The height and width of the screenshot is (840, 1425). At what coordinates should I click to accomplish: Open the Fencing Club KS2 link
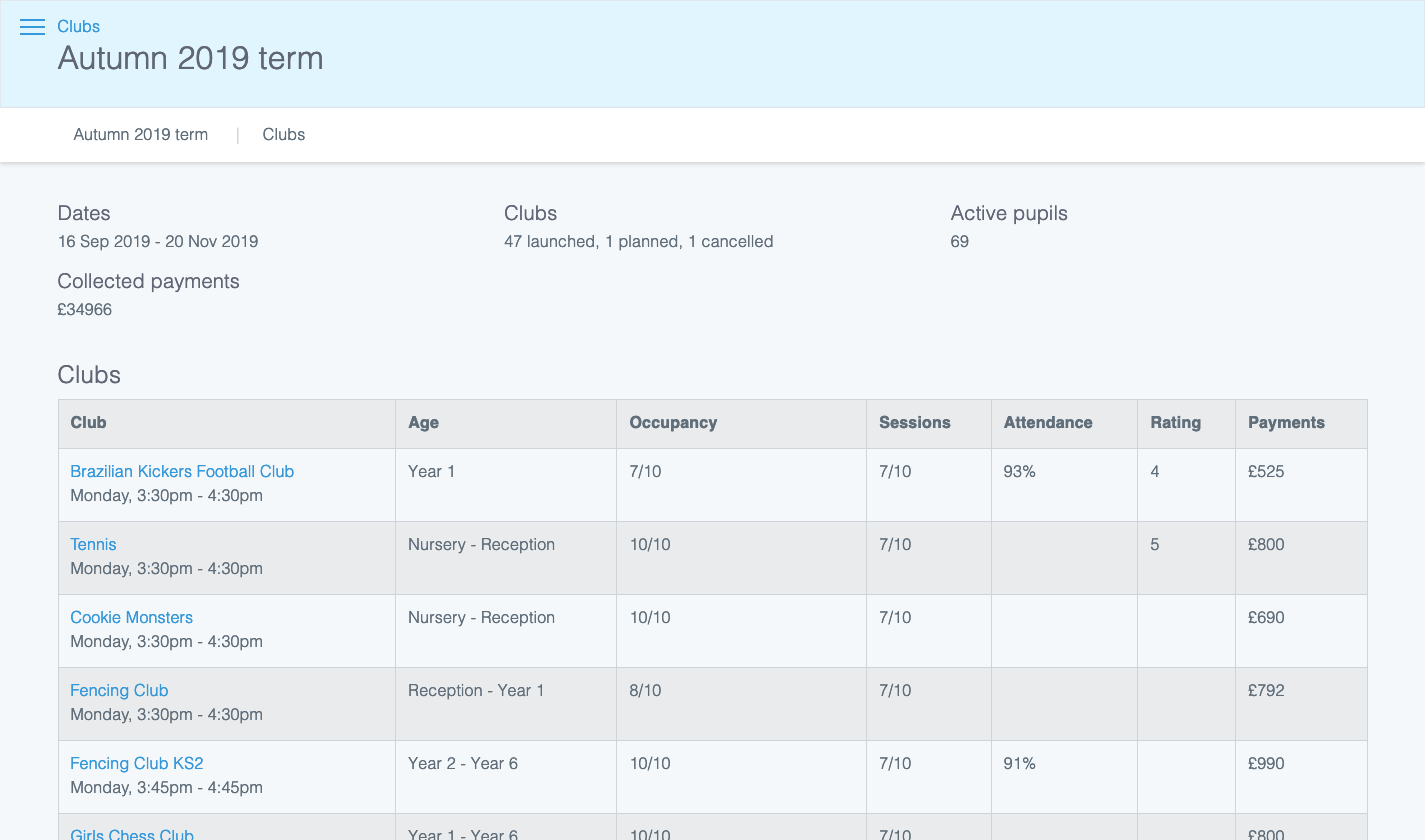click(136, 764)
